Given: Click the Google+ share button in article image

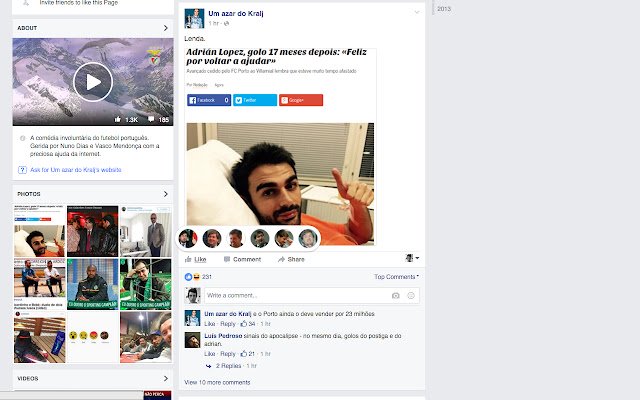Looking at the screenshot, I should [x=301, y=100].
